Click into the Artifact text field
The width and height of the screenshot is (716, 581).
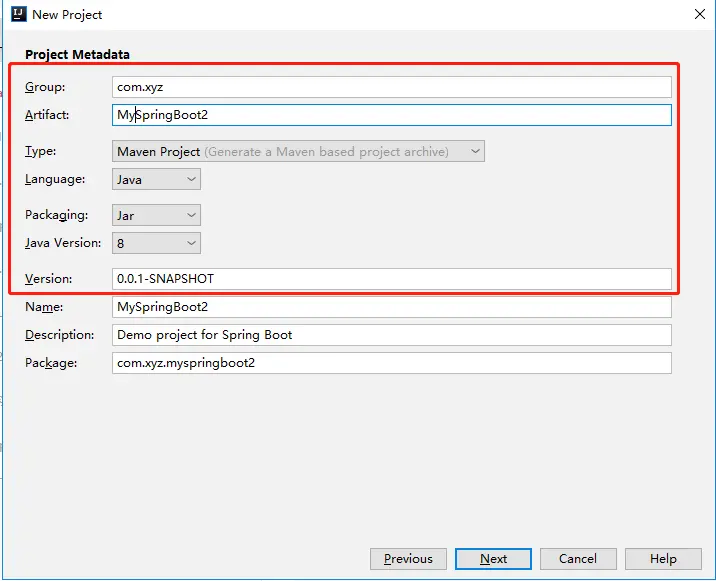point(391,115)
